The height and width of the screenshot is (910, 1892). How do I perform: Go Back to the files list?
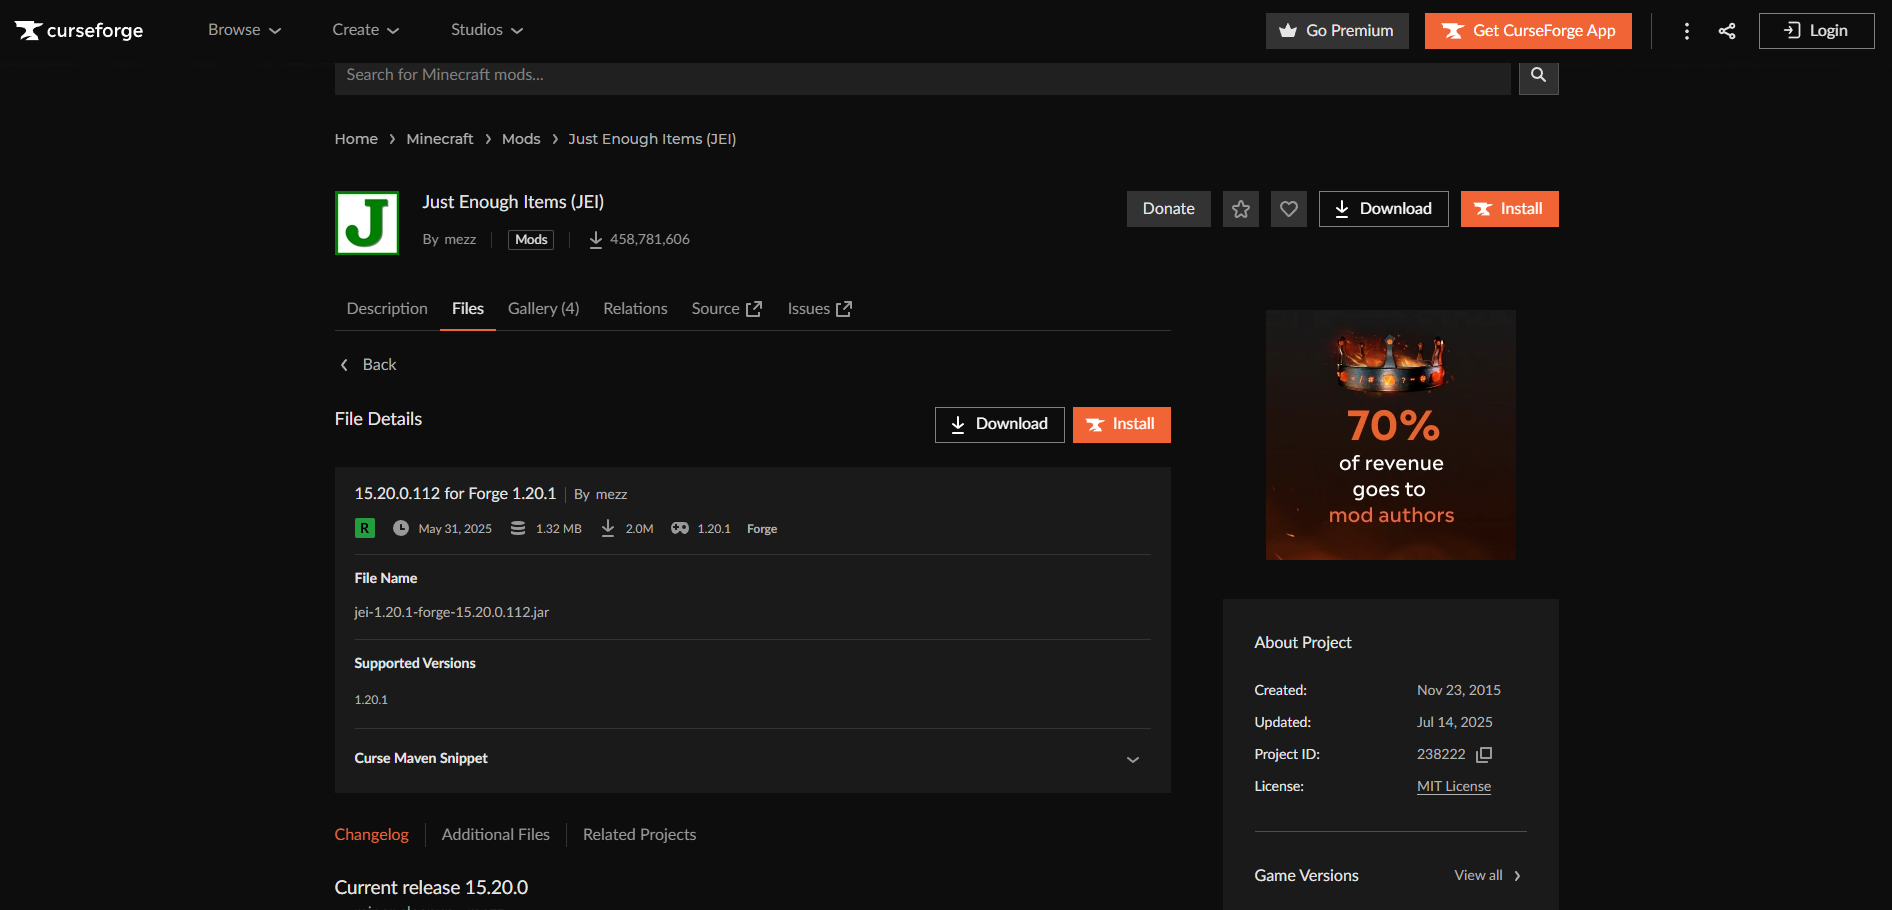coord(368,365)
